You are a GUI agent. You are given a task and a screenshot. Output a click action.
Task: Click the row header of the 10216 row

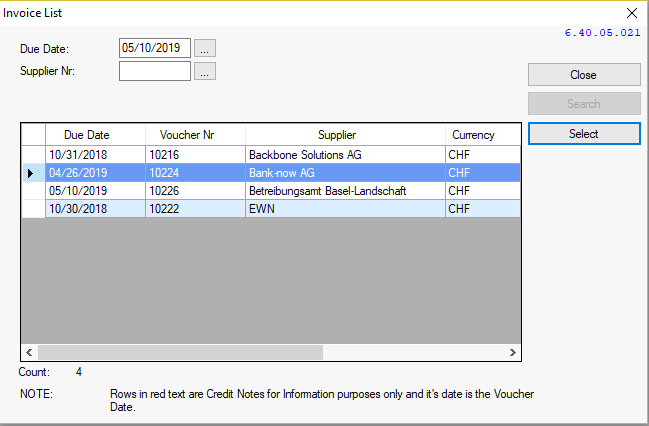(x=33, y=155)
